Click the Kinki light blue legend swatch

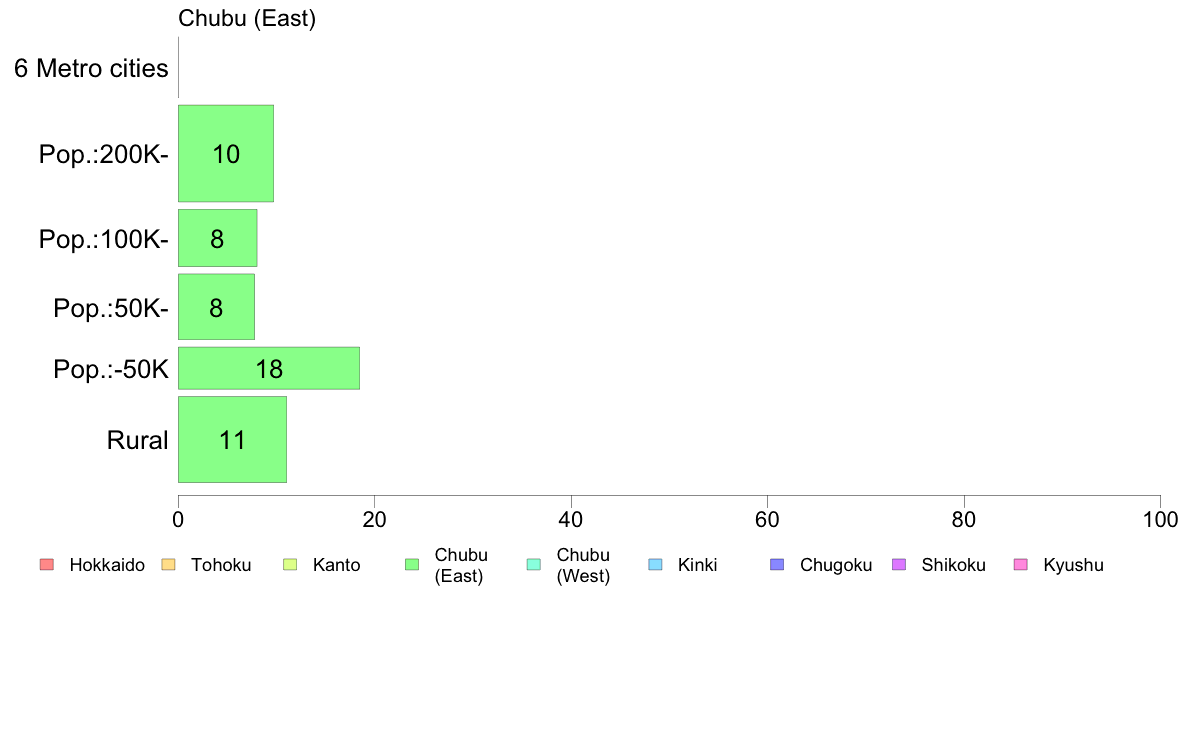pyautogui.click(x=655, y=565)
